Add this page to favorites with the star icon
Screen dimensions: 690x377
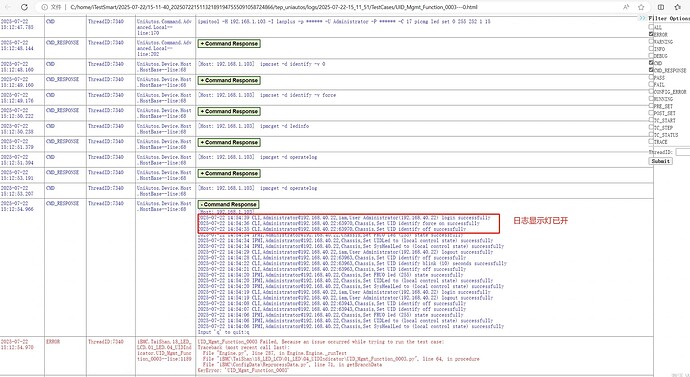(641, 7)
